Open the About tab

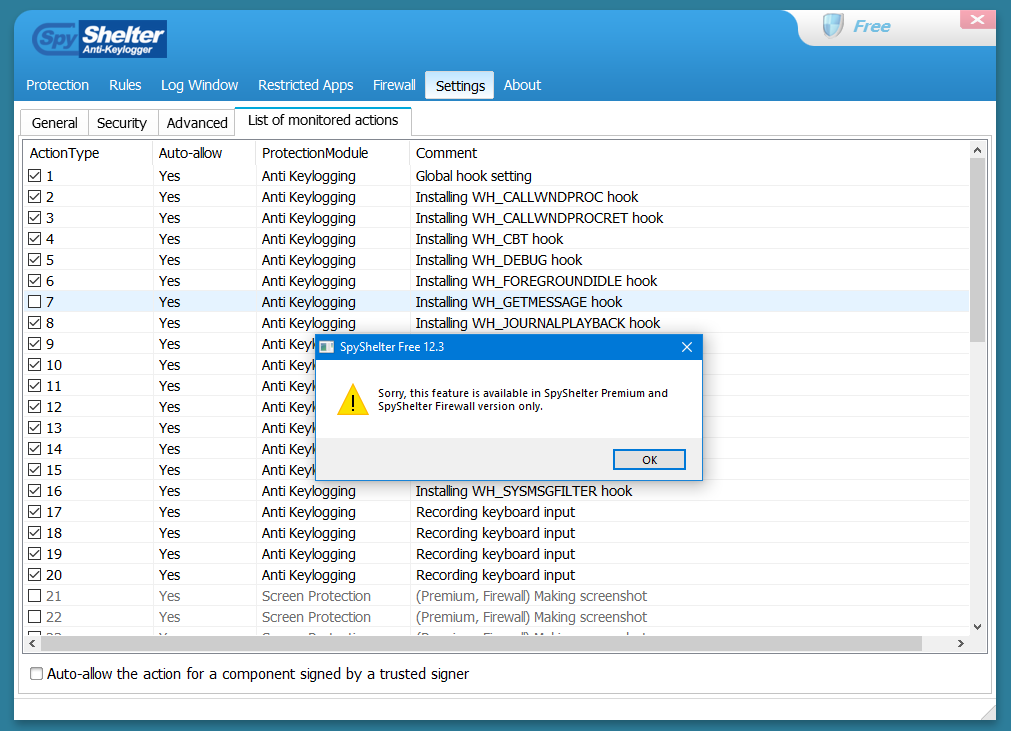[522, 85]
